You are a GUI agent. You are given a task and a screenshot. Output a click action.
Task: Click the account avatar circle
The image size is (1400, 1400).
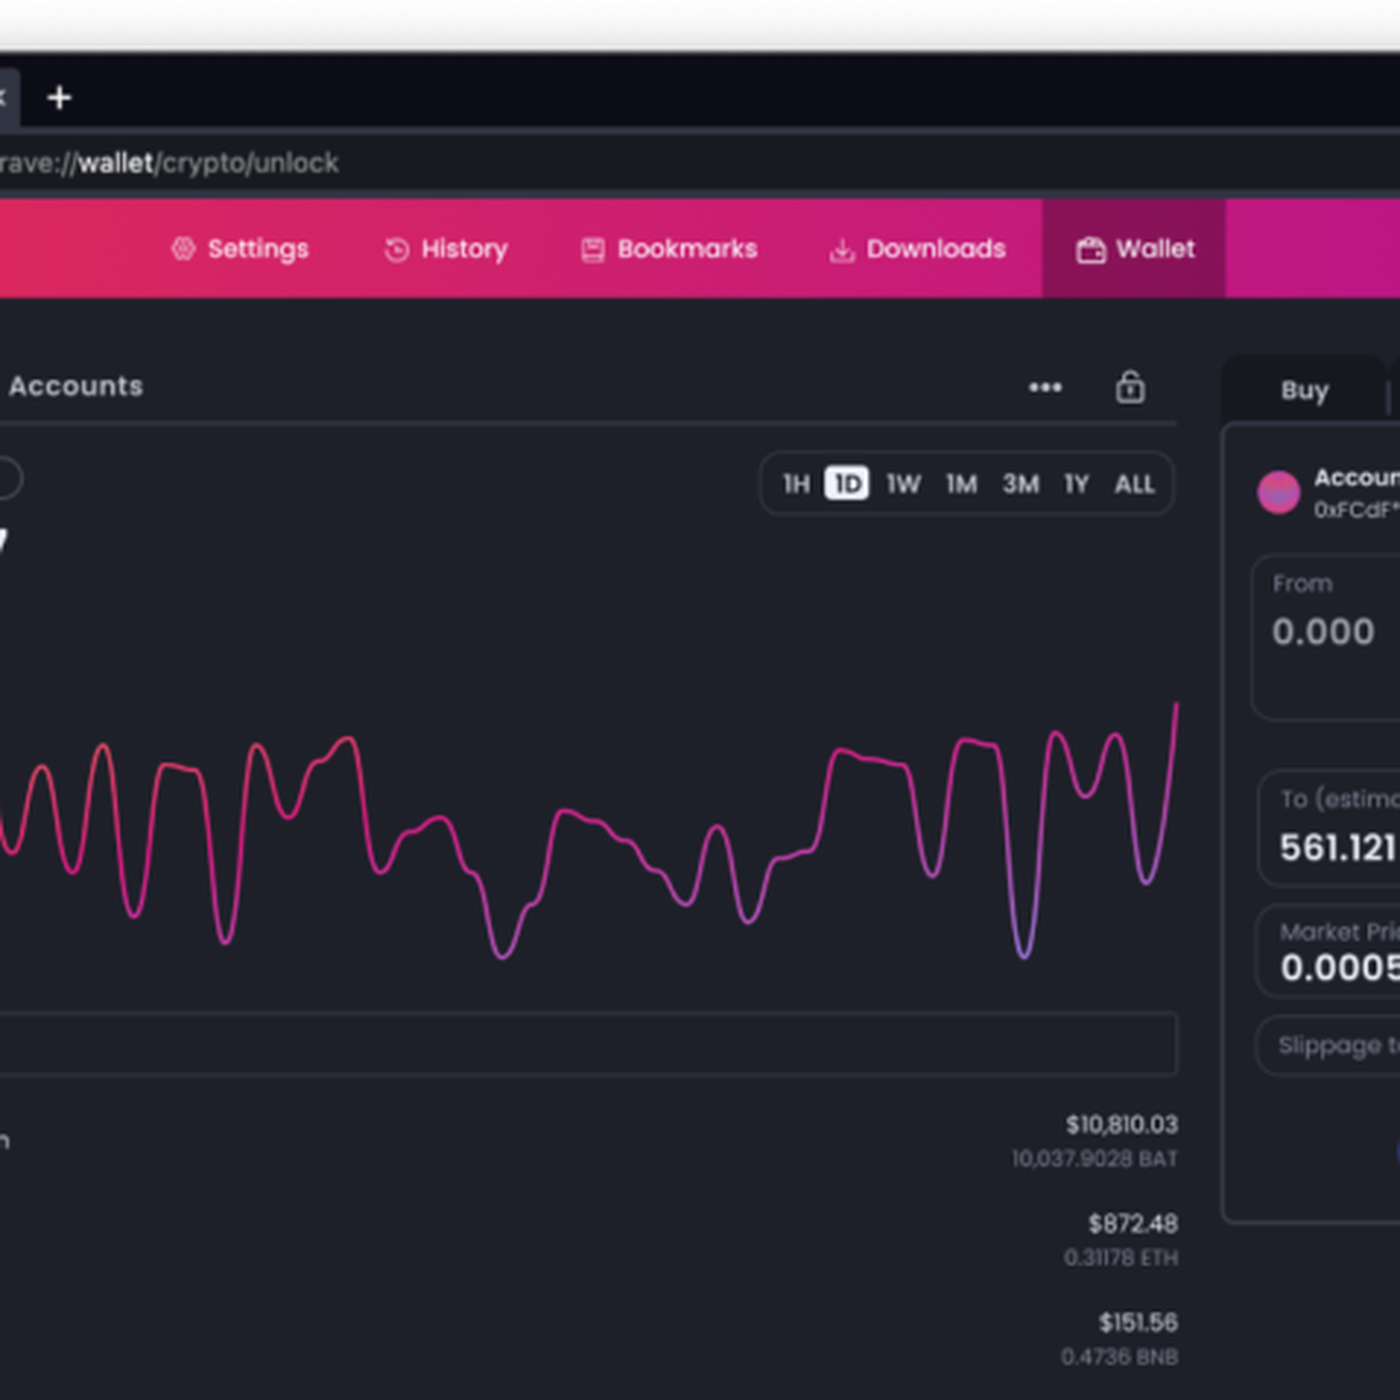tap(1278, 492)
